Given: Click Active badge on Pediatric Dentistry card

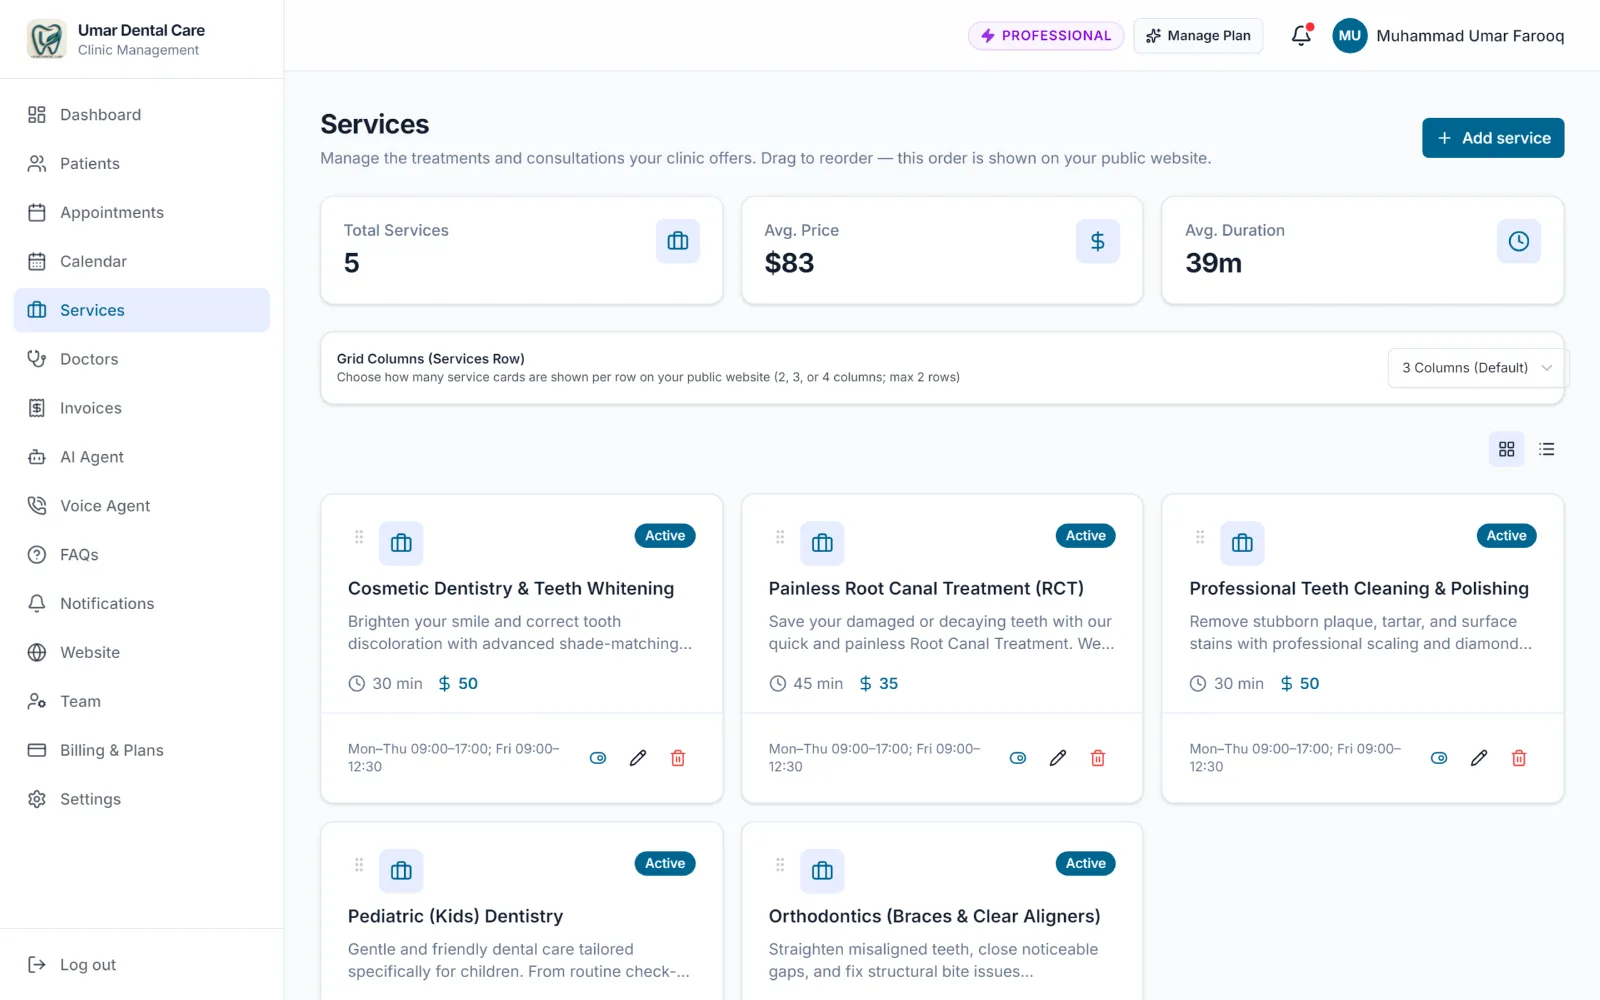Looking at the screenshot, I should 665,863.
